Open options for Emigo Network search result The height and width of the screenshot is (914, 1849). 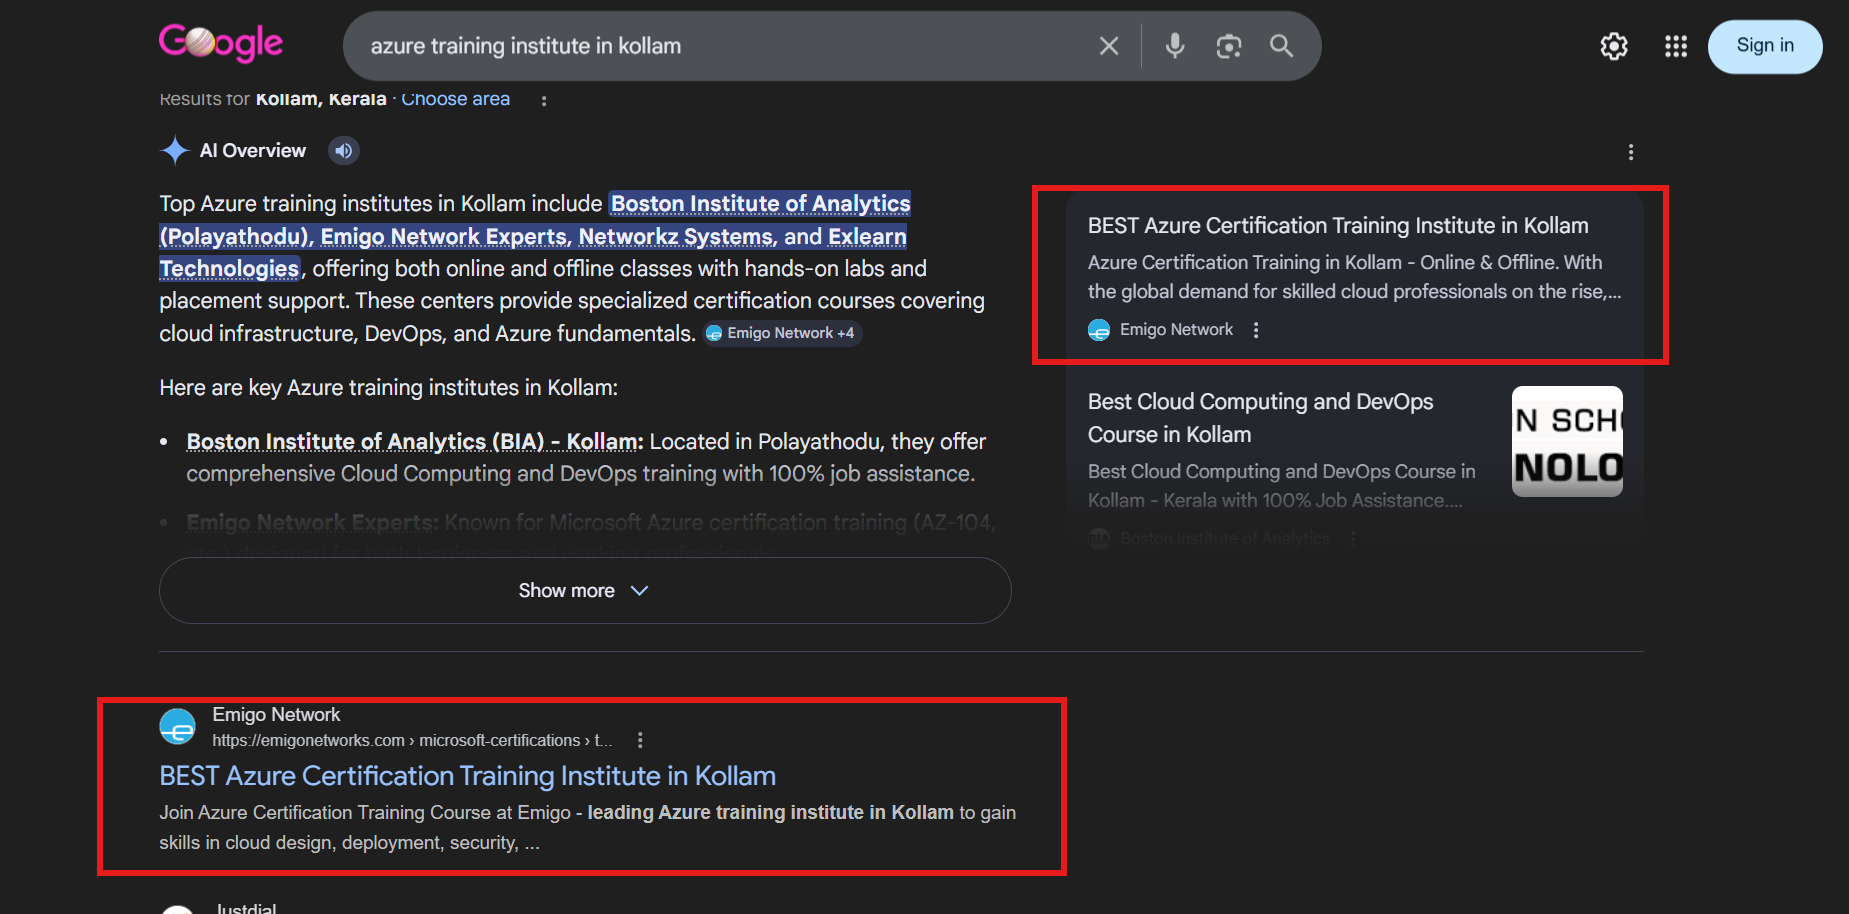point(640,740)
